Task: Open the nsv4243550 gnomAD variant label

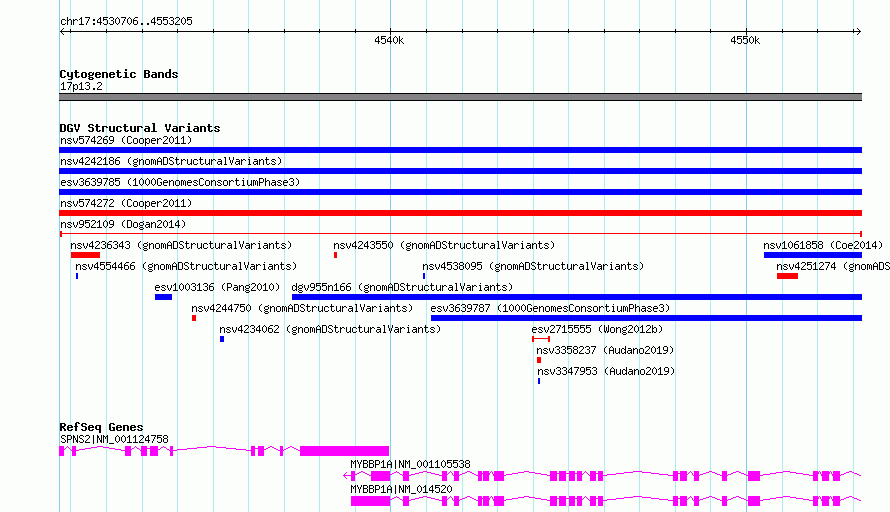Action: pos(444,245)
